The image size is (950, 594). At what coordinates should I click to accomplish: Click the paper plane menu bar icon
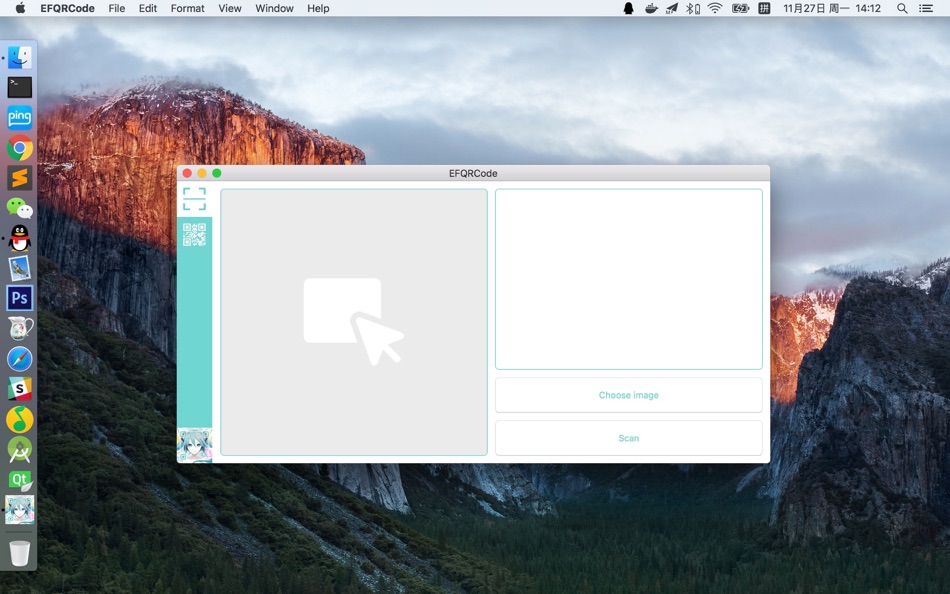672,8
